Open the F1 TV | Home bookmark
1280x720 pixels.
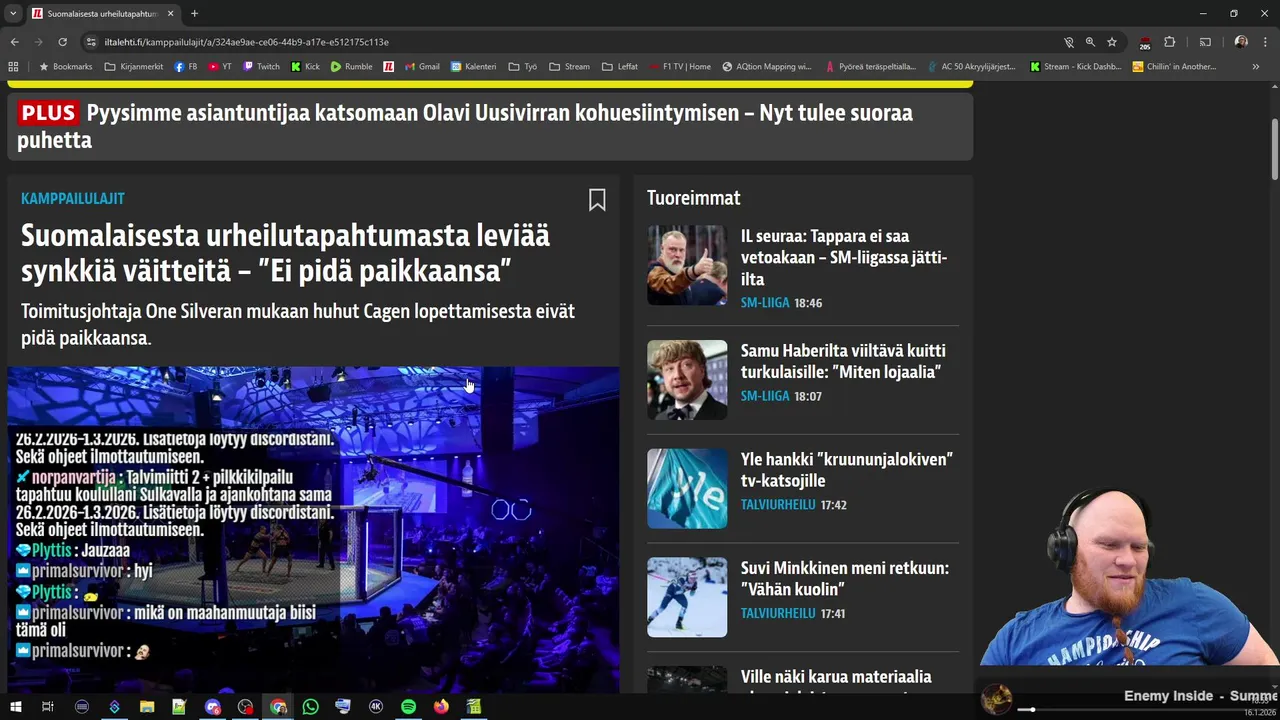680,67
